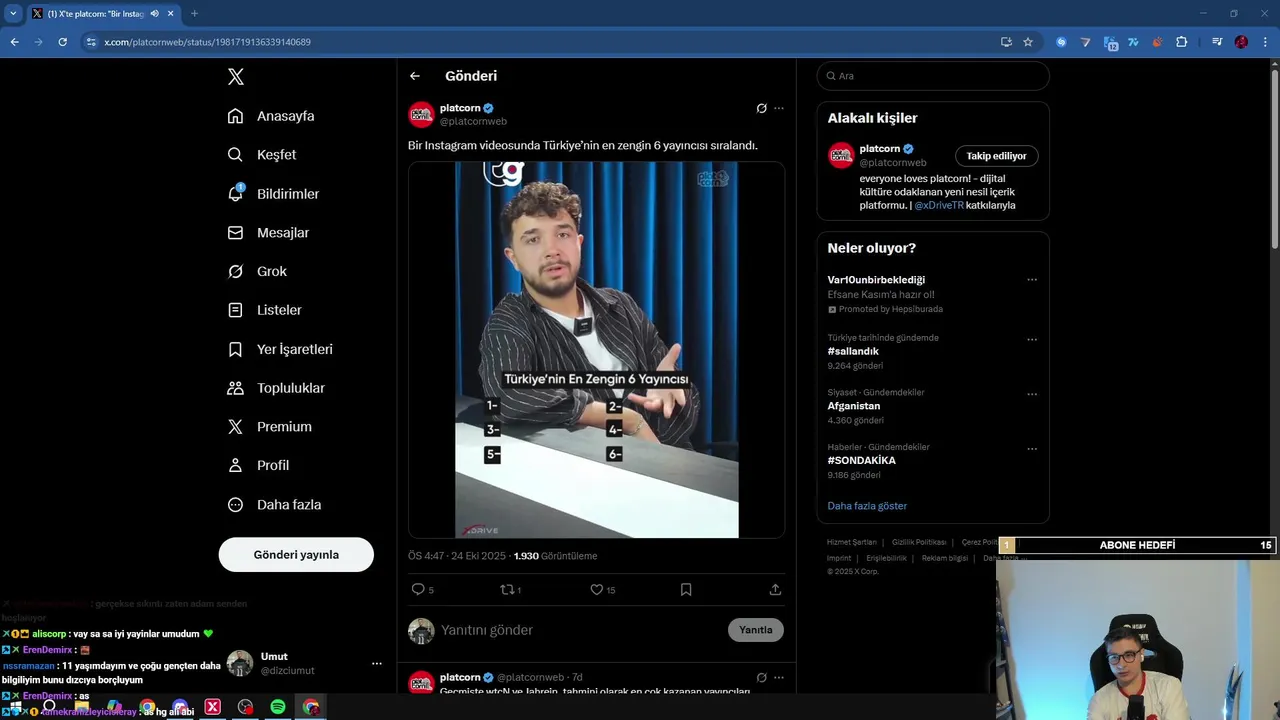
Task: Open Anasayfa home page
Action: point(271,116)
